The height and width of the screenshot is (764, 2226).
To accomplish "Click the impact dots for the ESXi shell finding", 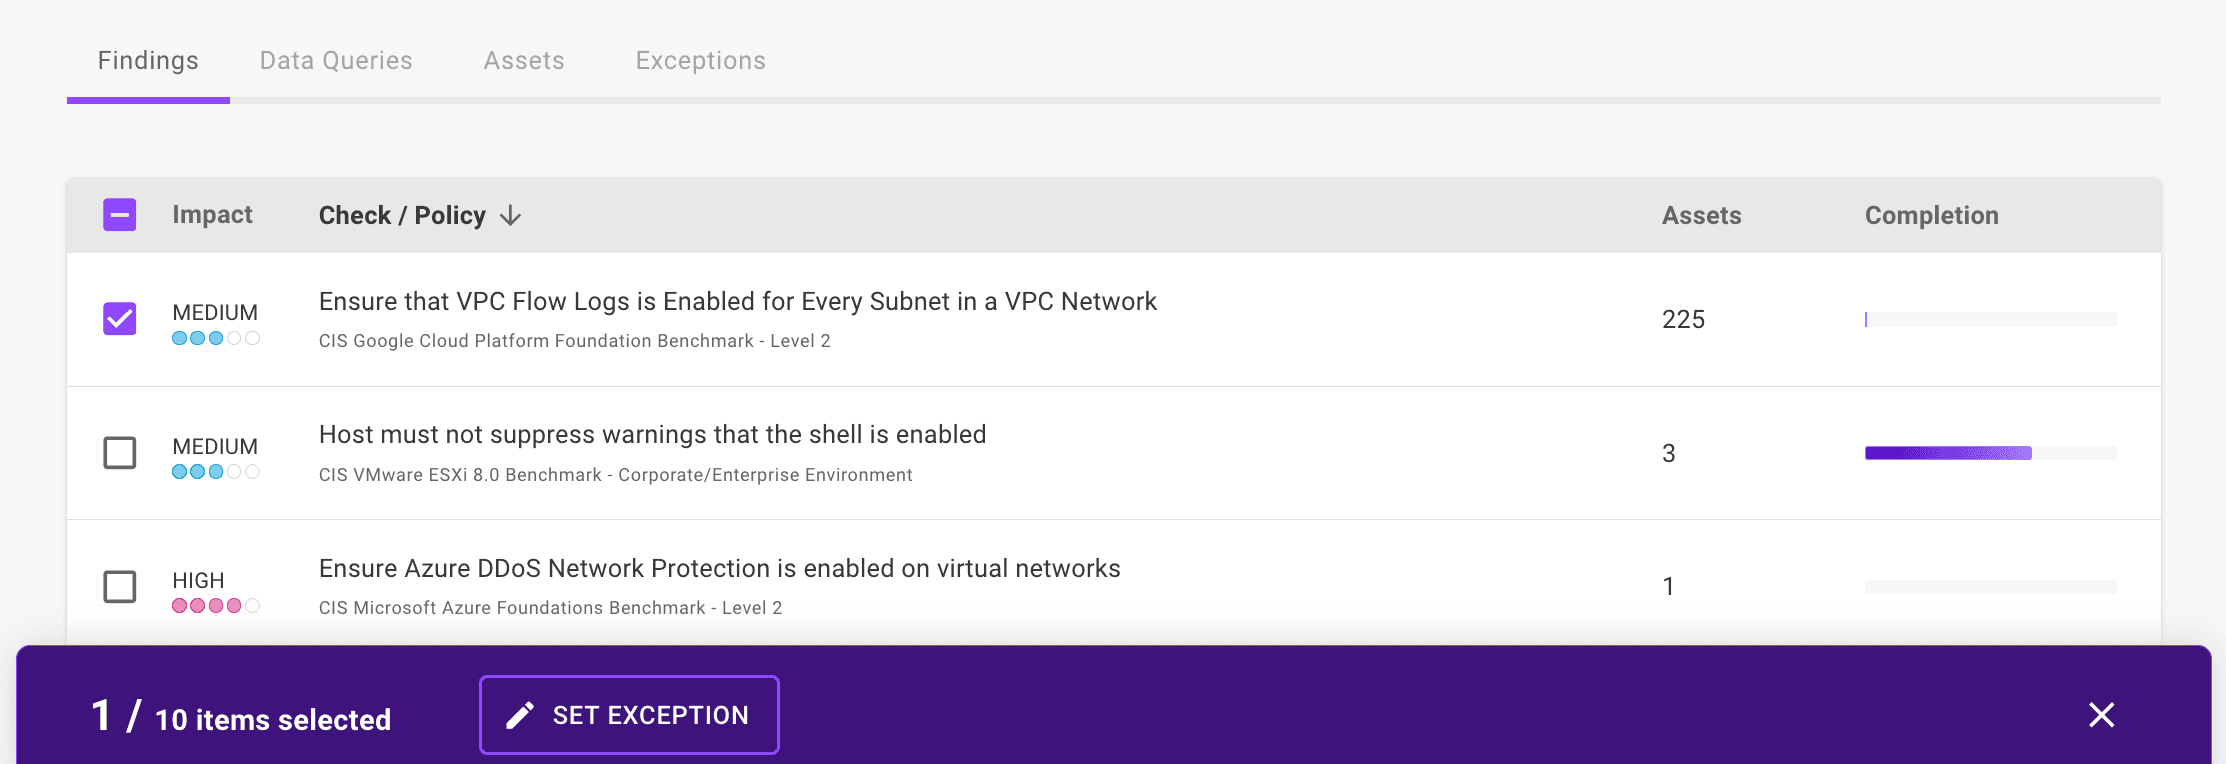I will point(215,472).
